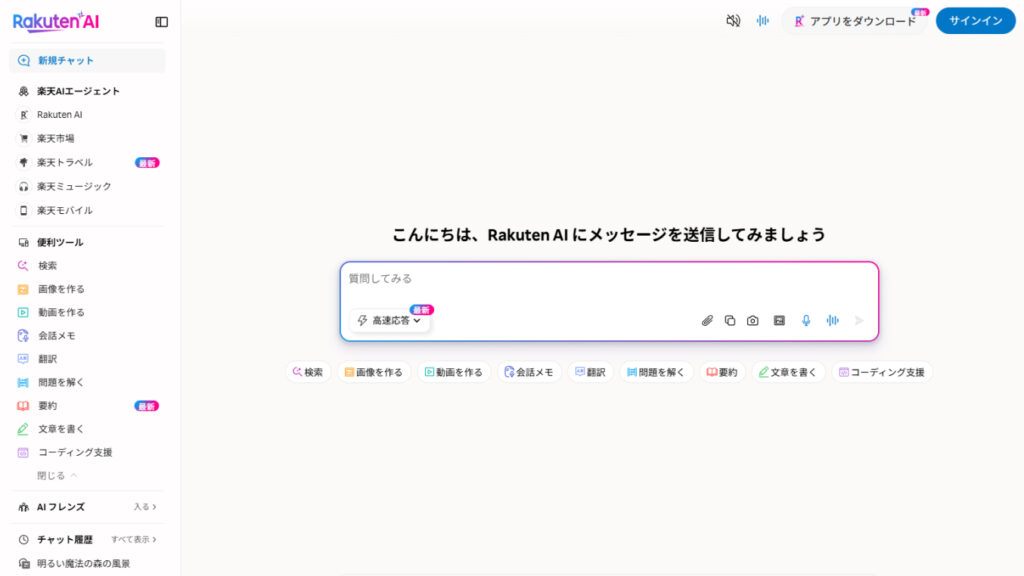Toggle the sidebar collapse panel icon

[x=162, y=22]
